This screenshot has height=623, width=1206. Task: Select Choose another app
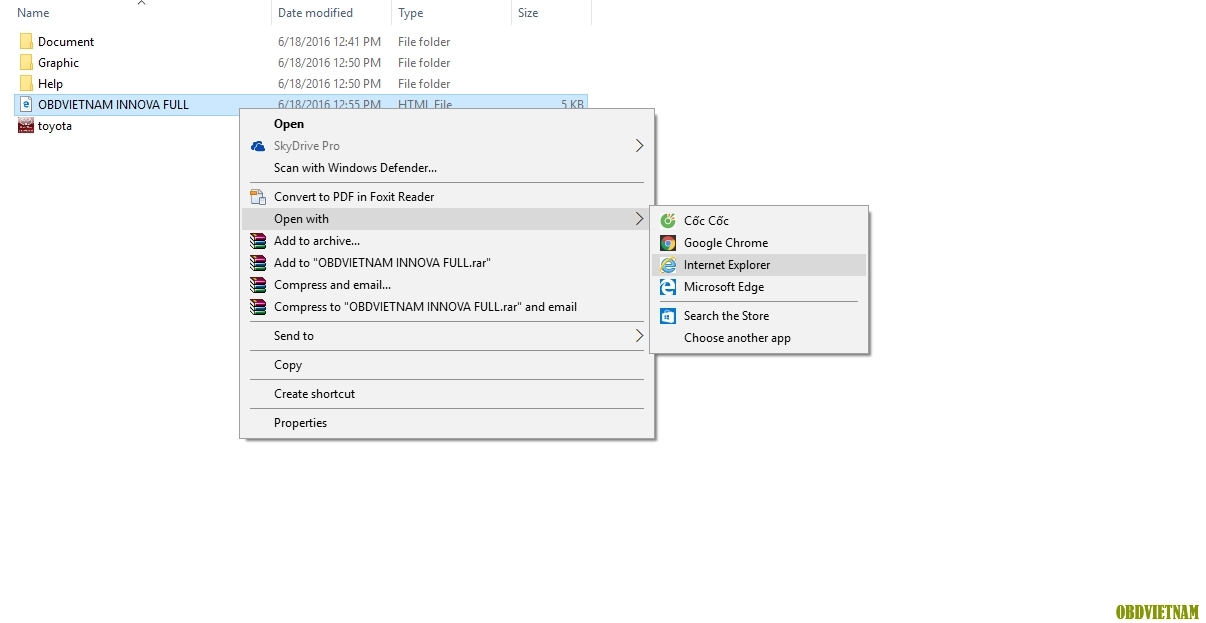tap(759, 338)
